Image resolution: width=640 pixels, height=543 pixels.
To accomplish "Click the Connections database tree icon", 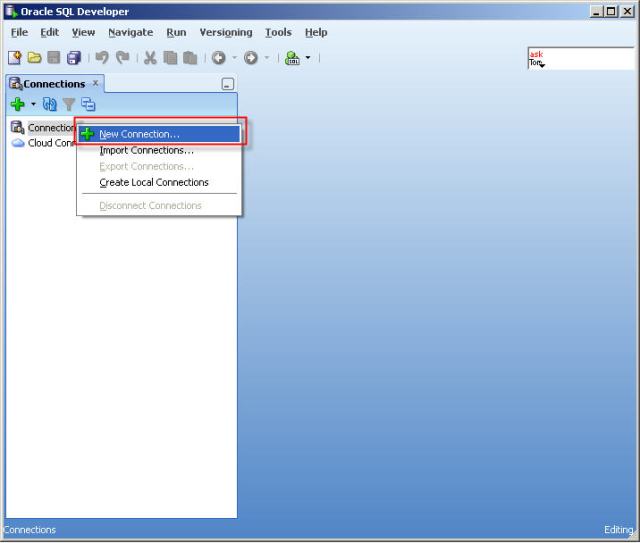I will pos(17,127).
